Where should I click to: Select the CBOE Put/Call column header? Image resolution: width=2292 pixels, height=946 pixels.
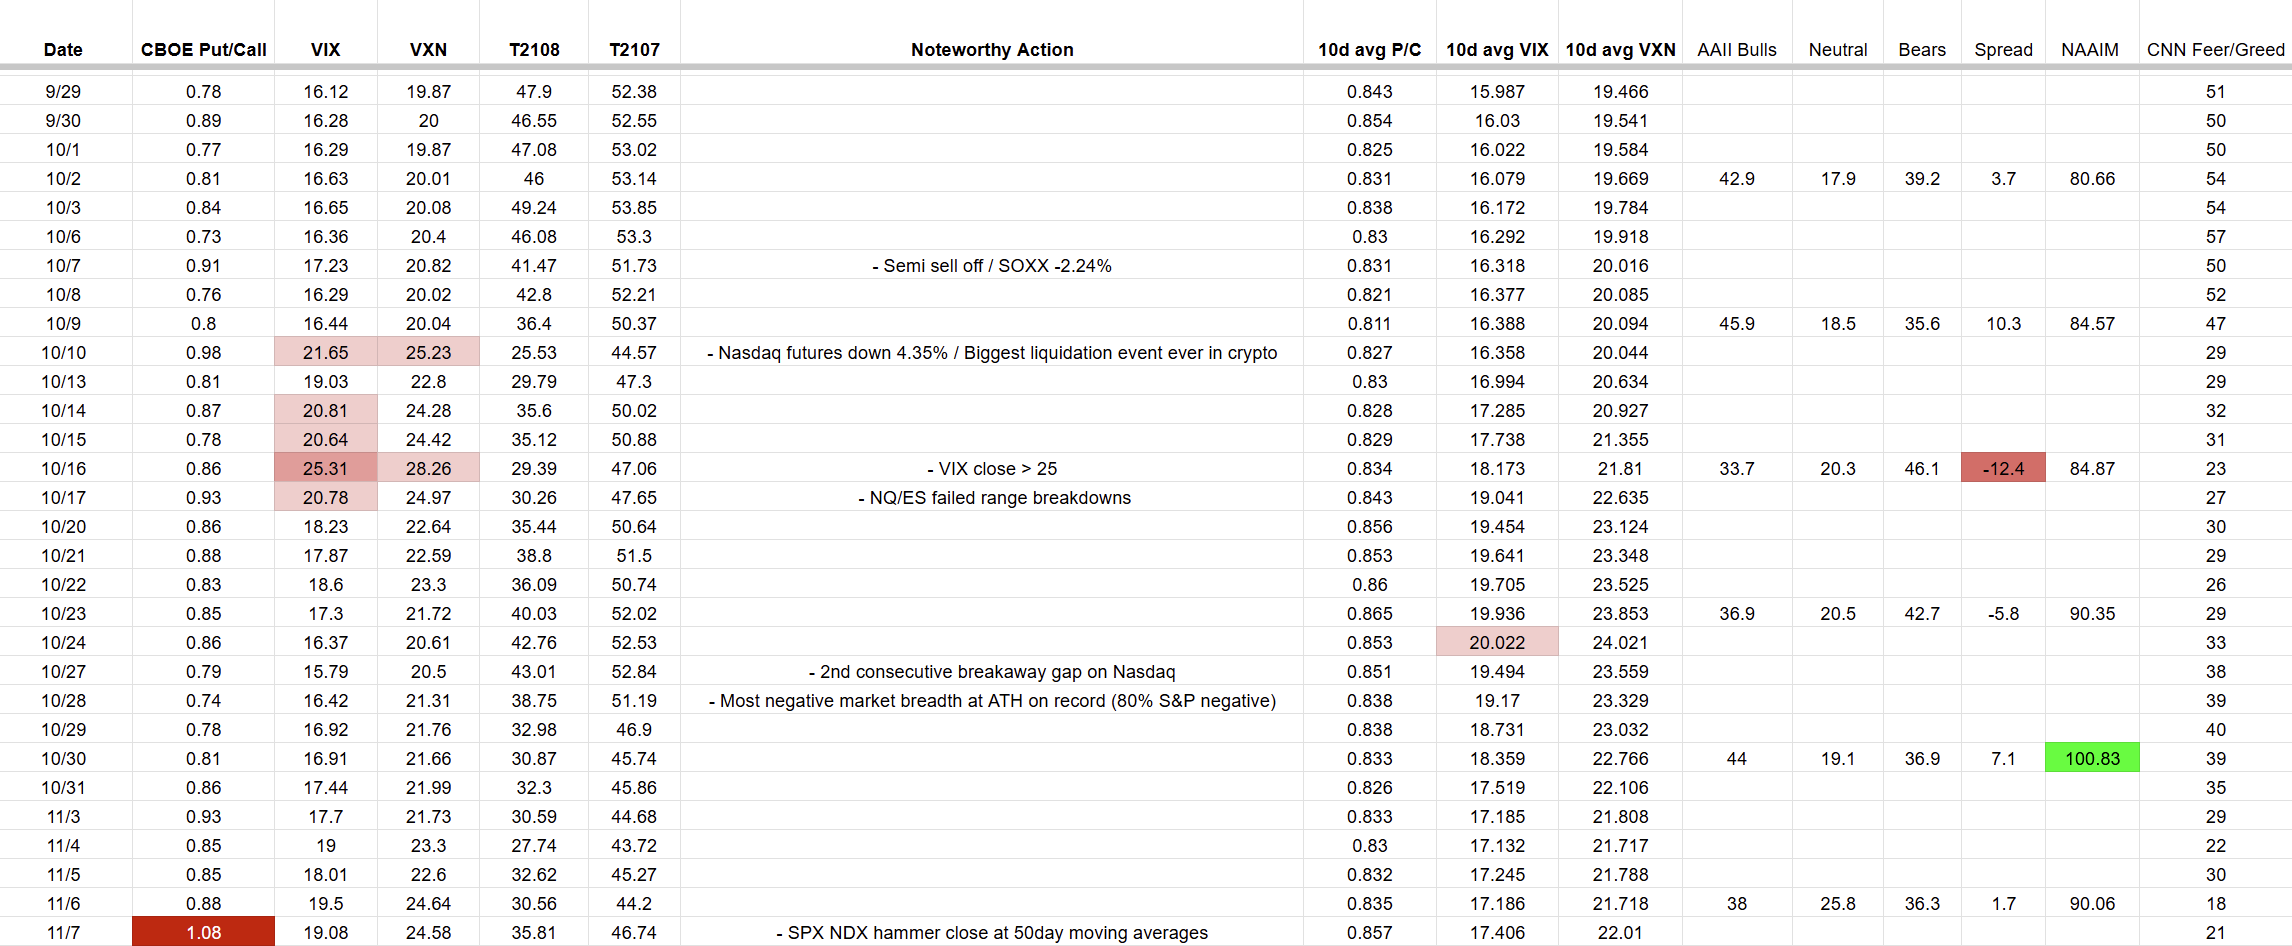(x=203, y=50)
